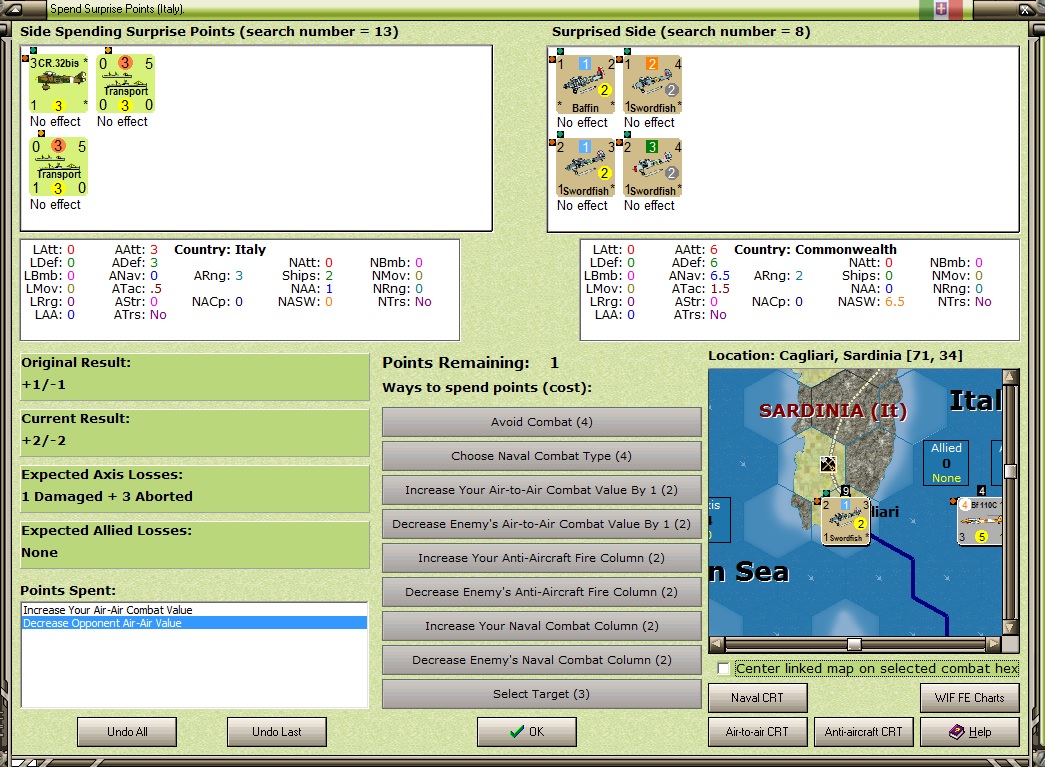Image resolution: width=1045 pixels, height=767 pixels.
Task: Select the blue-1 Swordfish counter
Action: pos(585,168)
